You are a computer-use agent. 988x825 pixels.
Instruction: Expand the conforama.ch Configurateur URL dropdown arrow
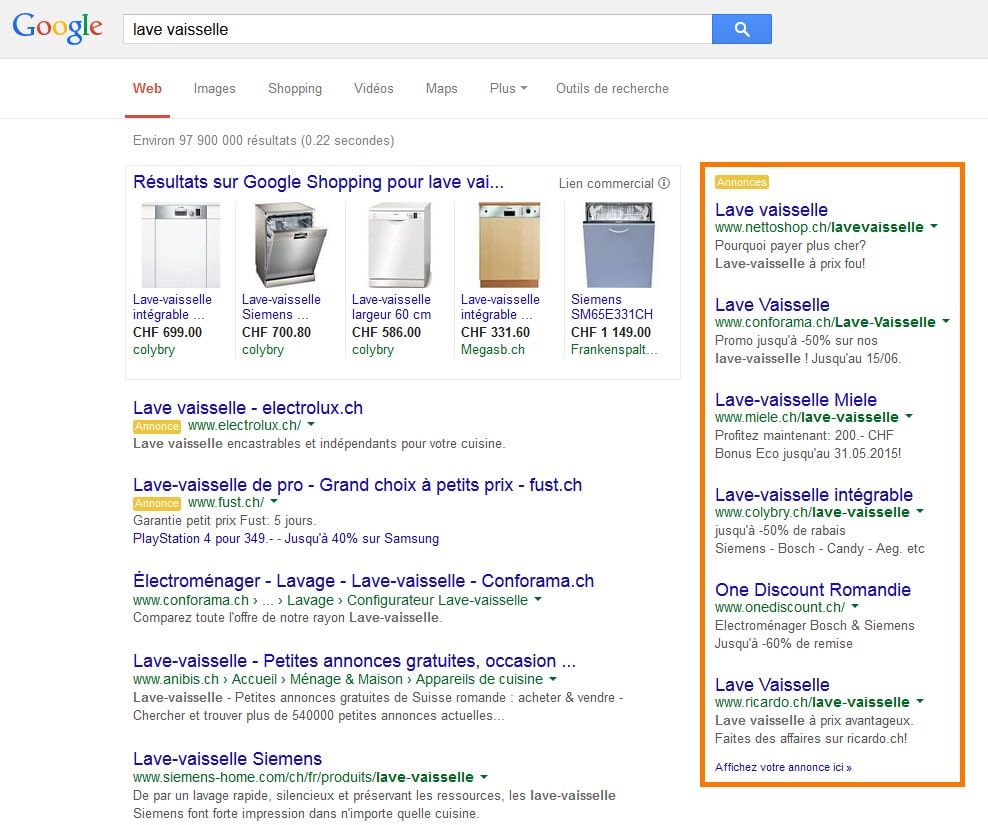coord(537,599)
